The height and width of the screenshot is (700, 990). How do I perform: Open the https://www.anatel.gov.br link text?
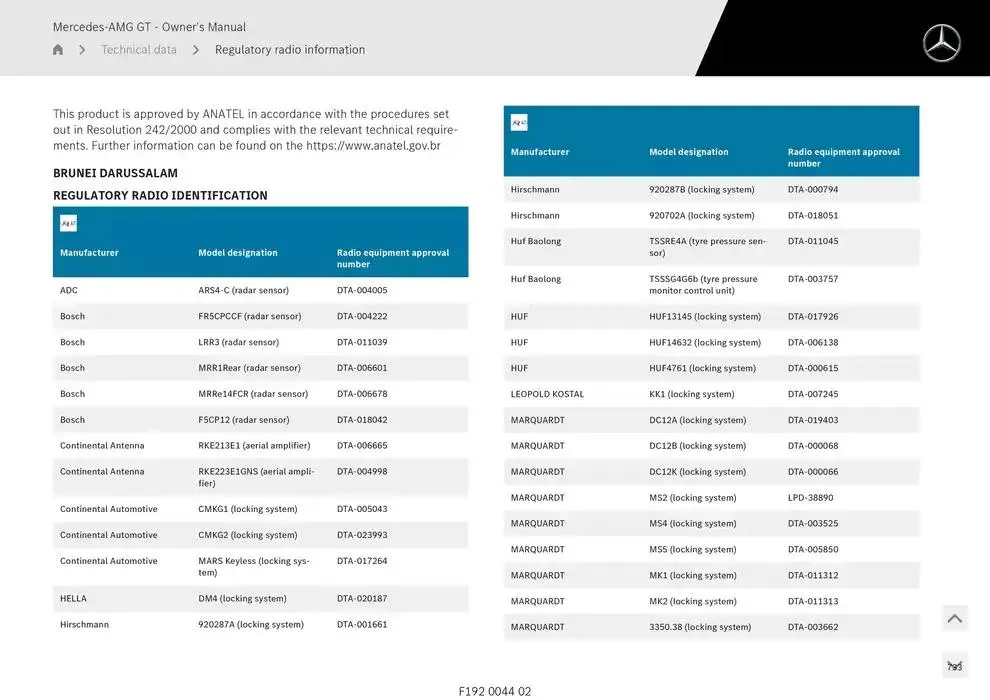pos(373,146)
